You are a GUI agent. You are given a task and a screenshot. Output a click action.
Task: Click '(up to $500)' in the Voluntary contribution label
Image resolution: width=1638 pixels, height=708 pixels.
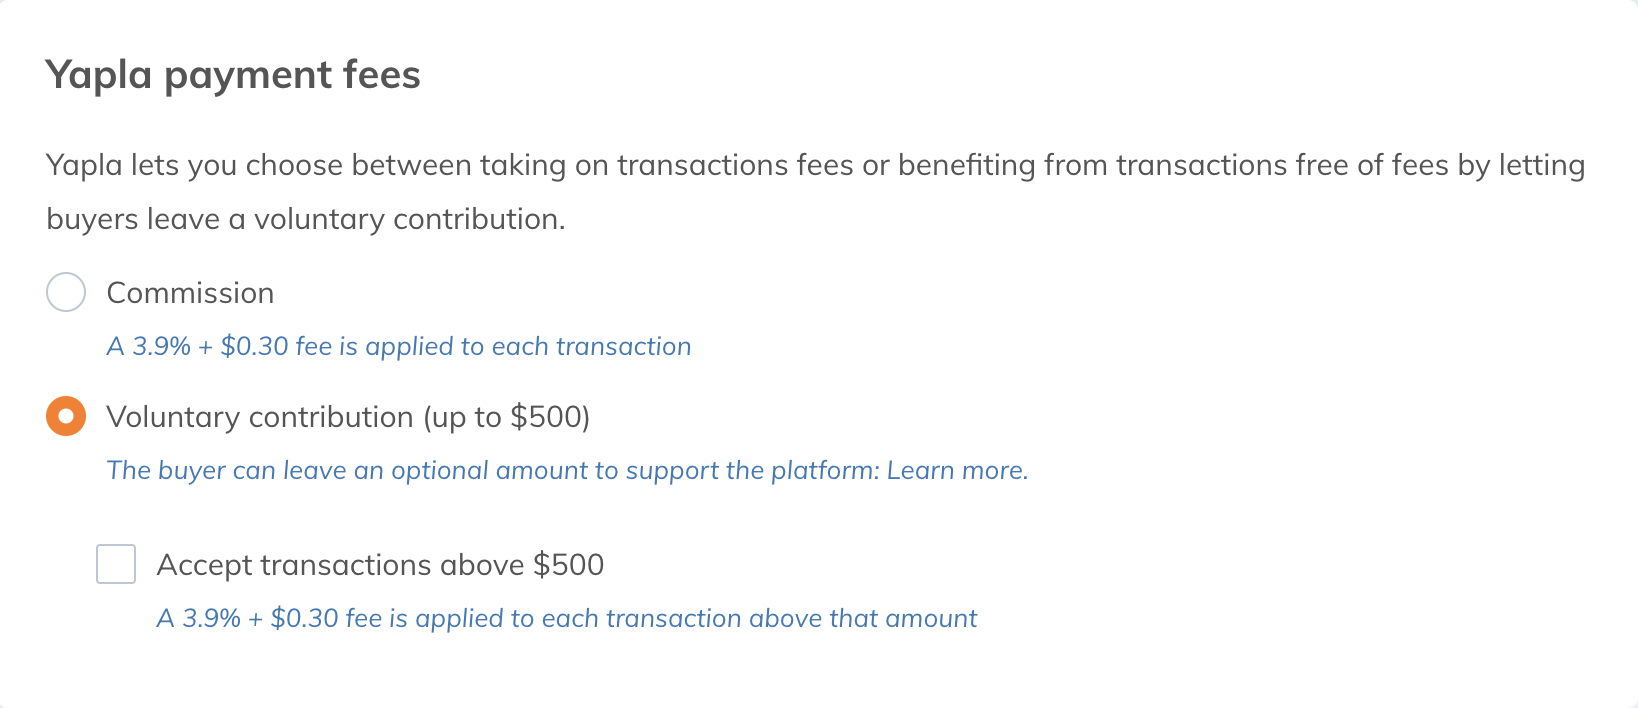point(506,417)
